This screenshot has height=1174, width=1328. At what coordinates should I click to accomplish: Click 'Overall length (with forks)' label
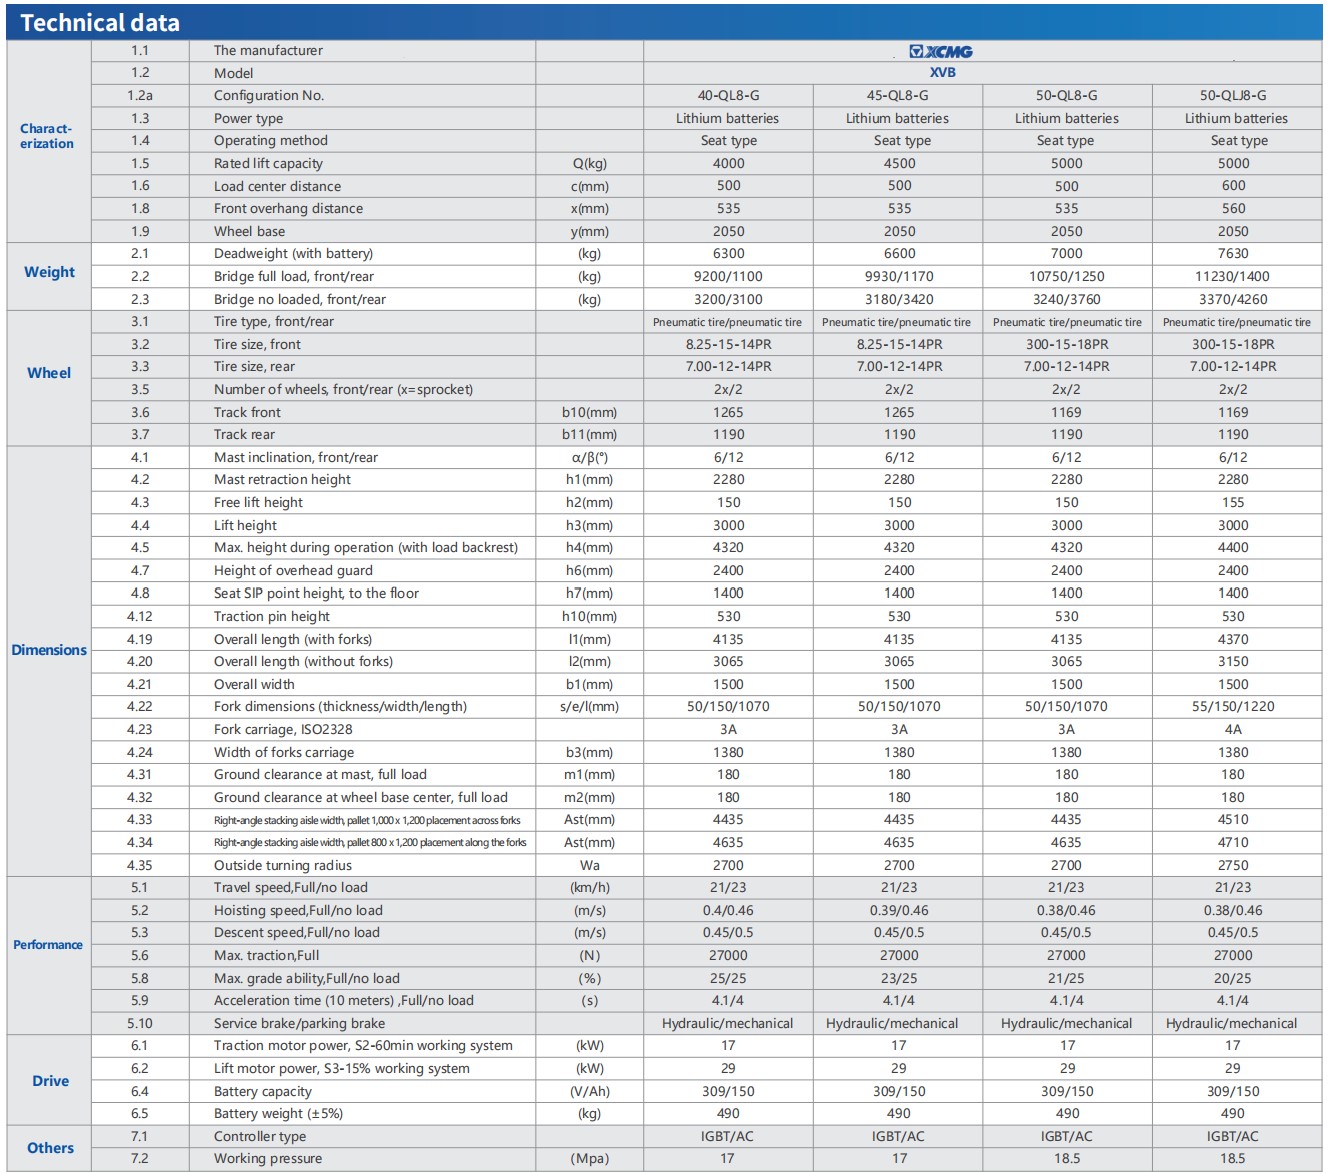[293, 640]
